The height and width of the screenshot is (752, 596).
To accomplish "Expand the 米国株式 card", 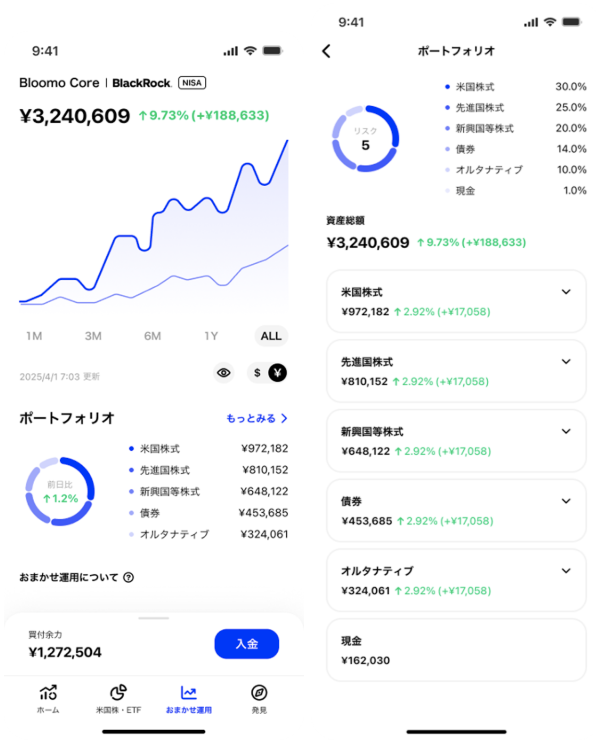I will coord(566,292).
